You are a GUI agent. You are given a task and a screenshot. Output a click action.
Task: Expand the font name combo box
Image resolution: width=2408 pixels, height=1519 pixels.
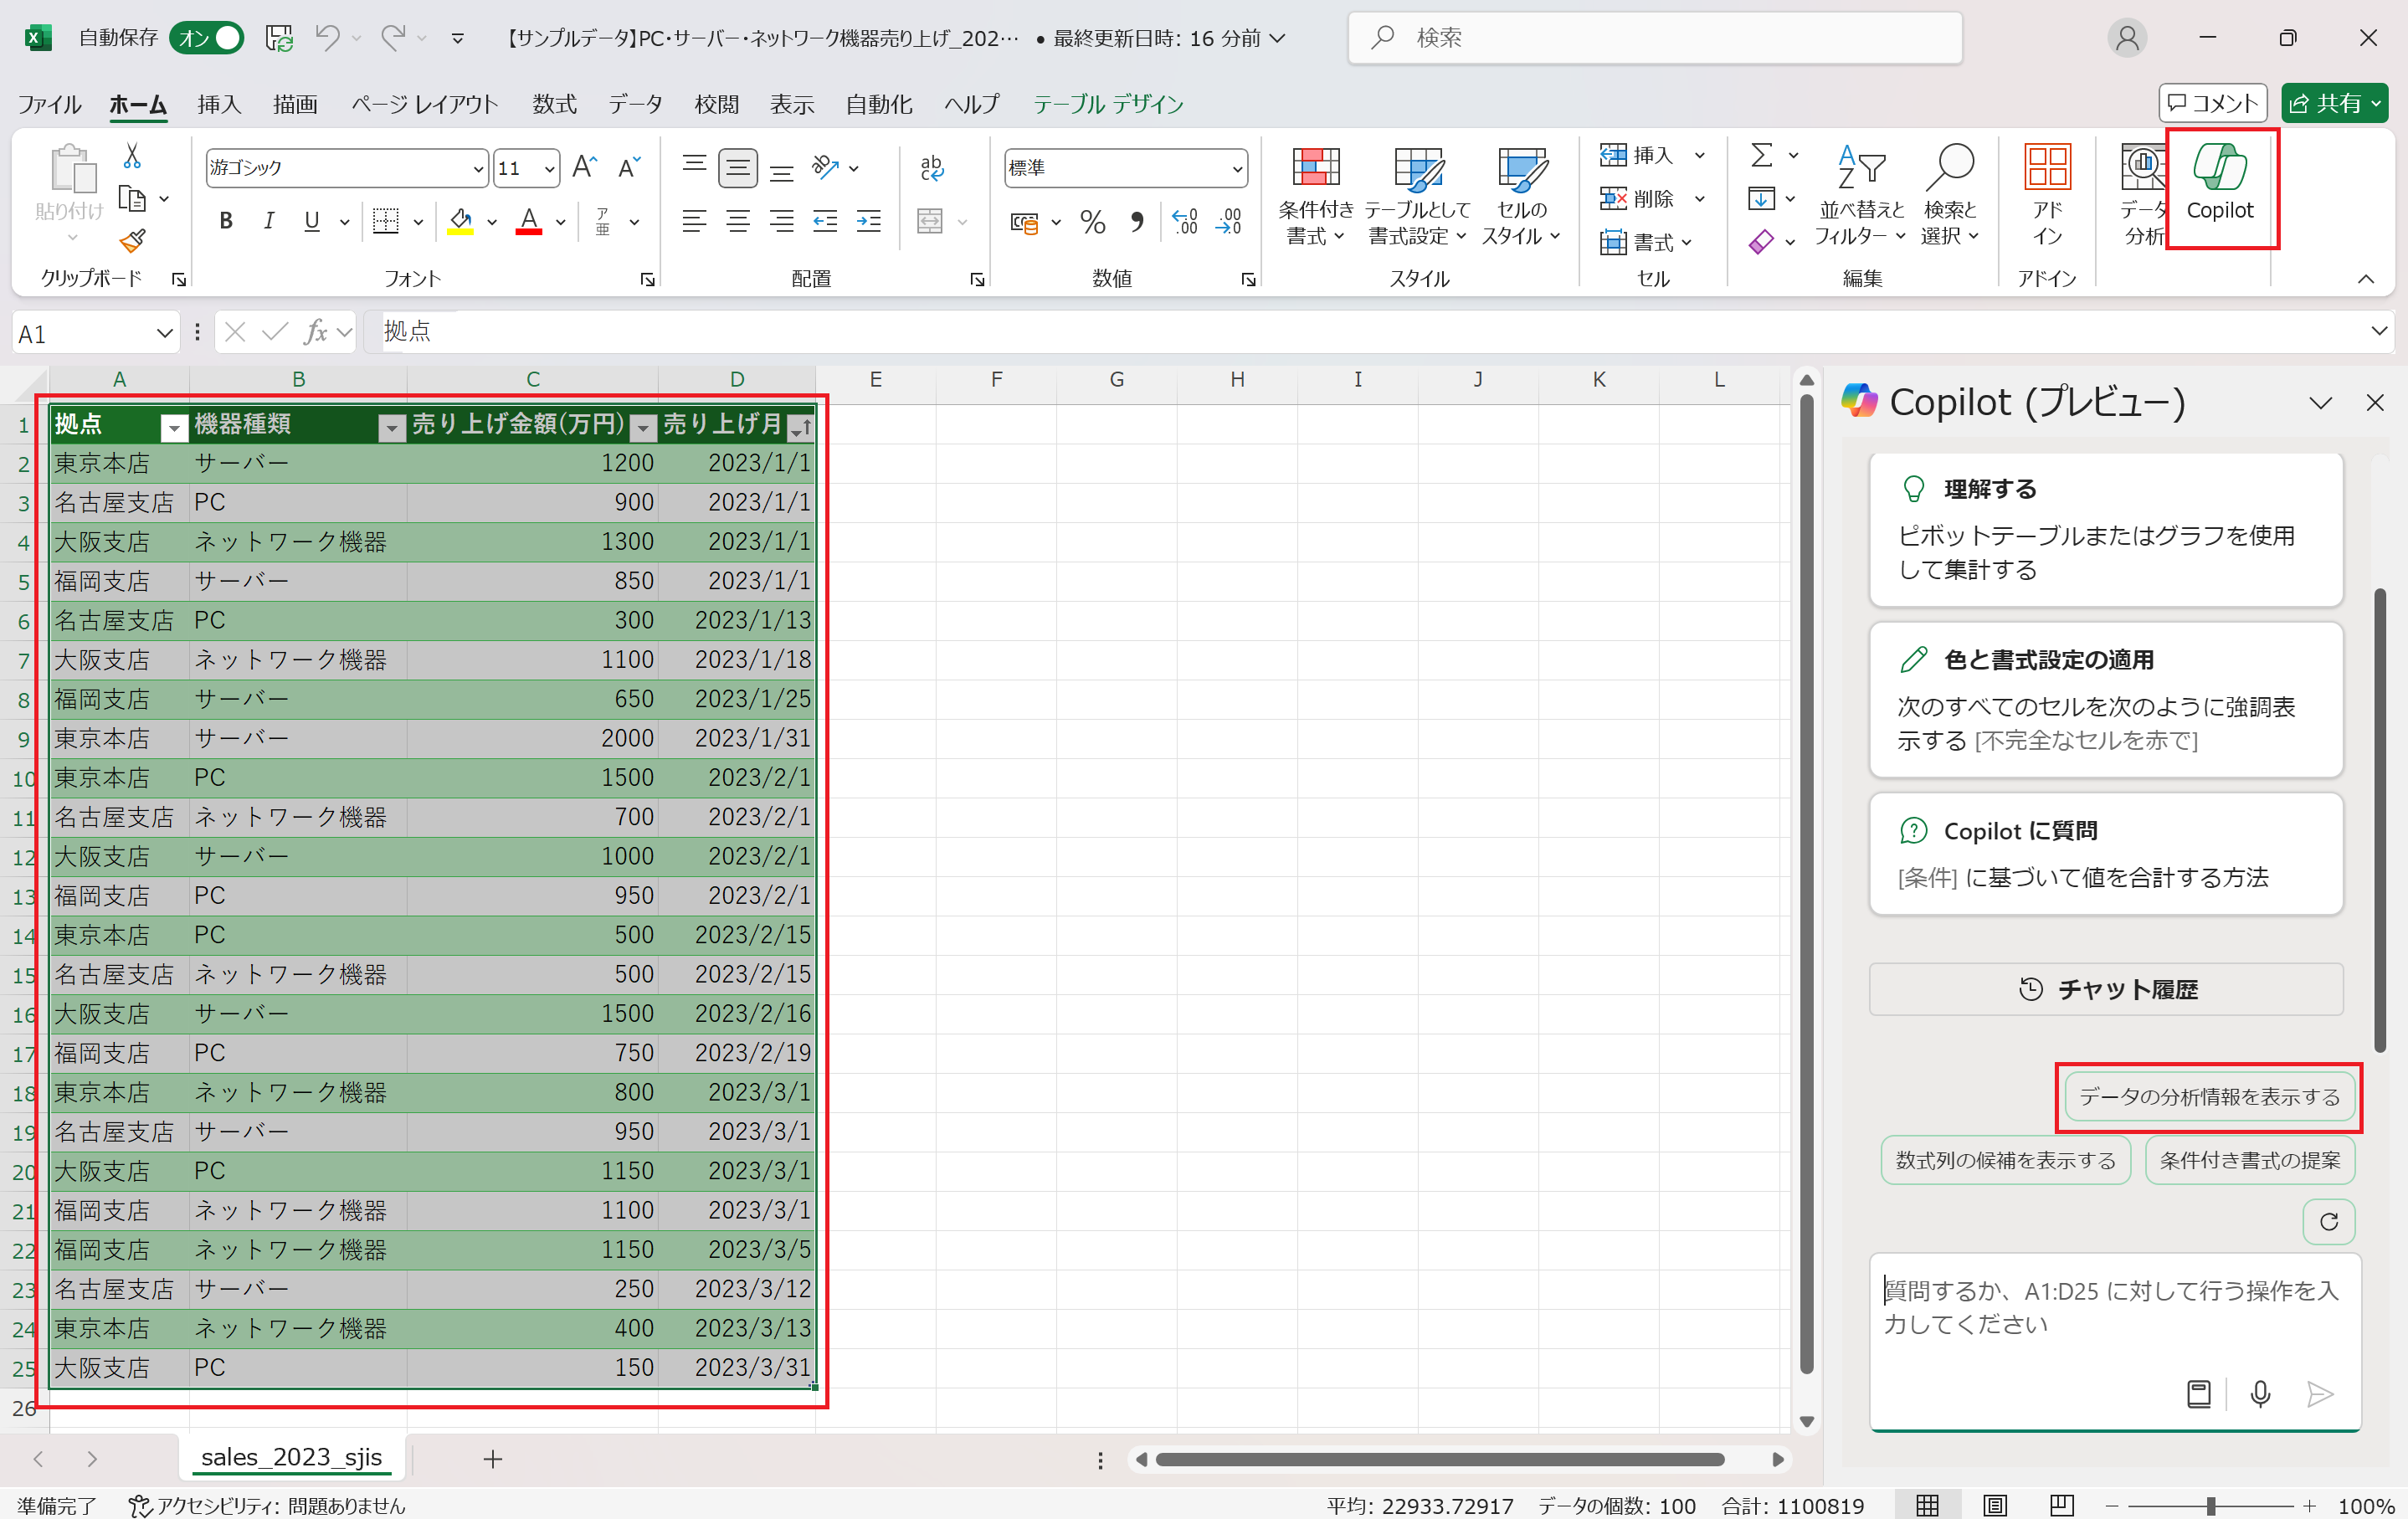coord(477,169)
